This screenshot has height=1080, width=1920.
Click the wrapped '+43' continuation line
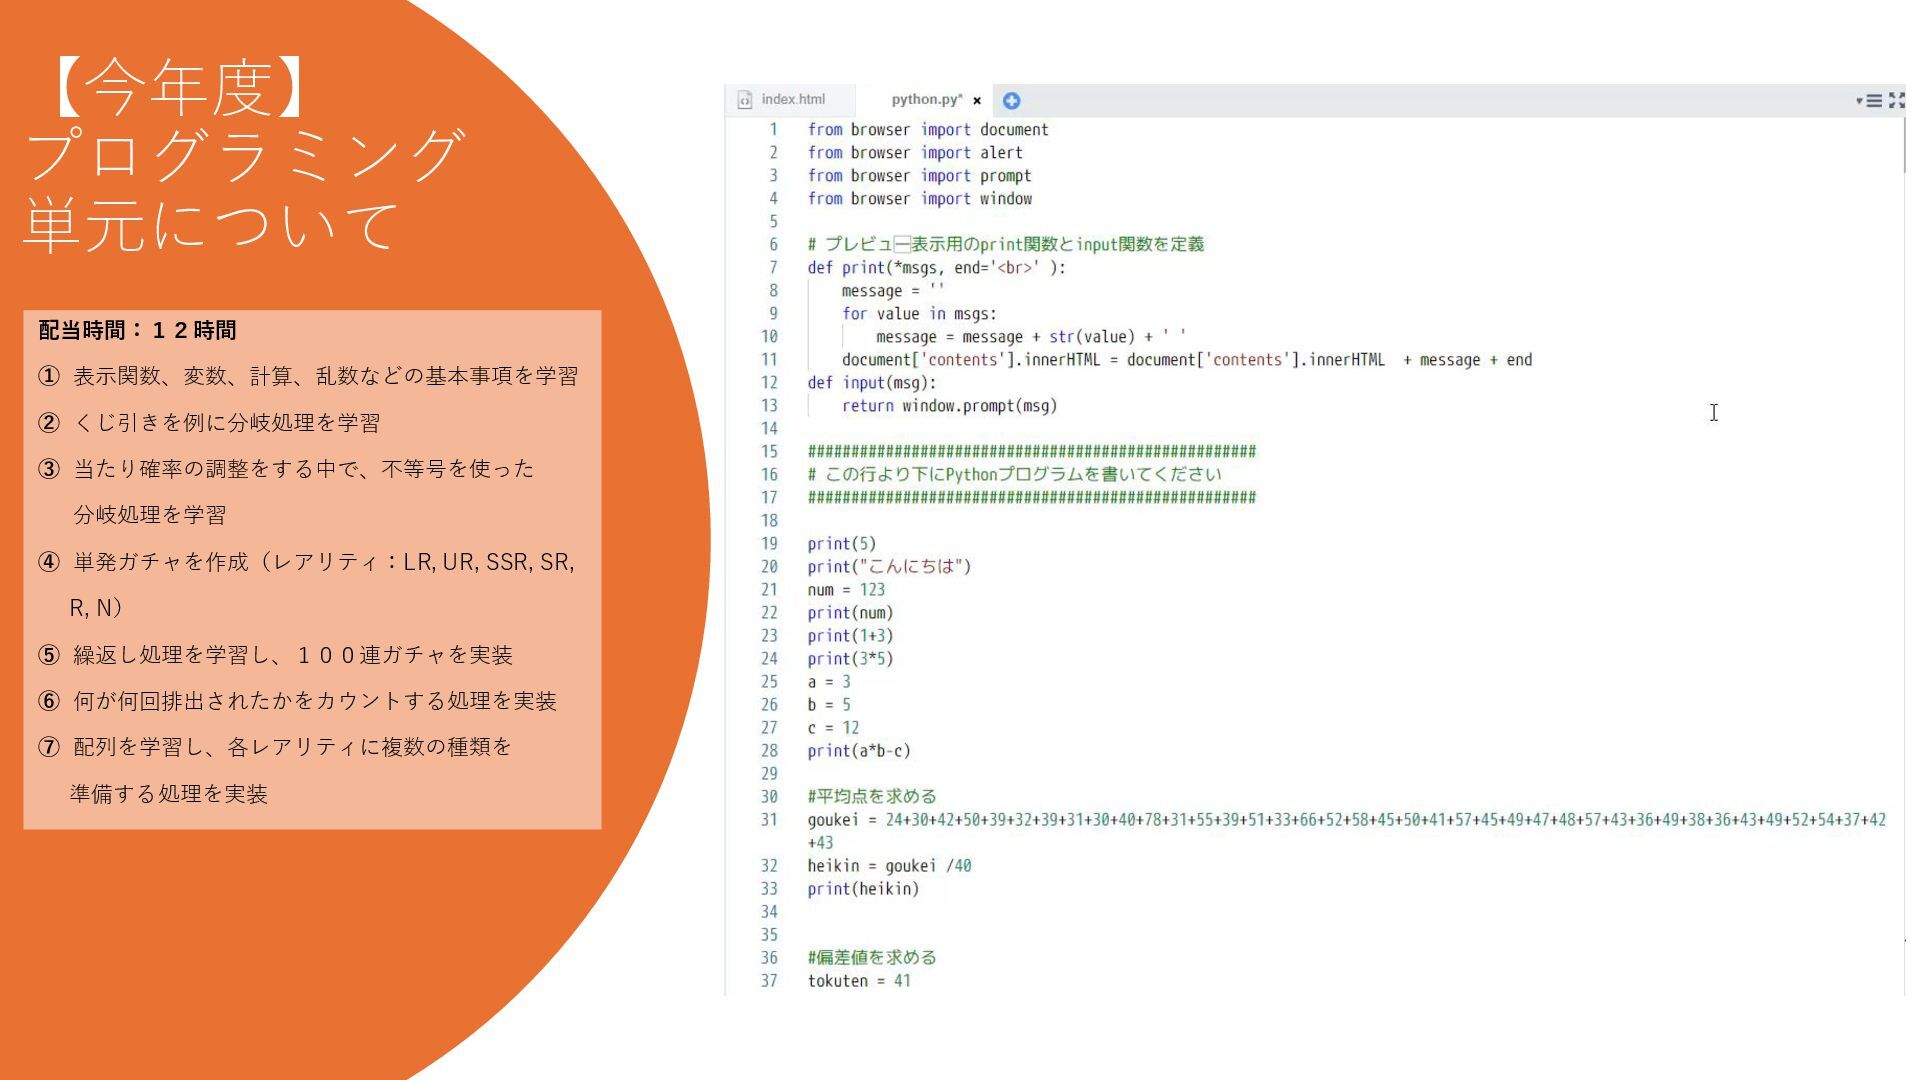[x=820, y=843]
